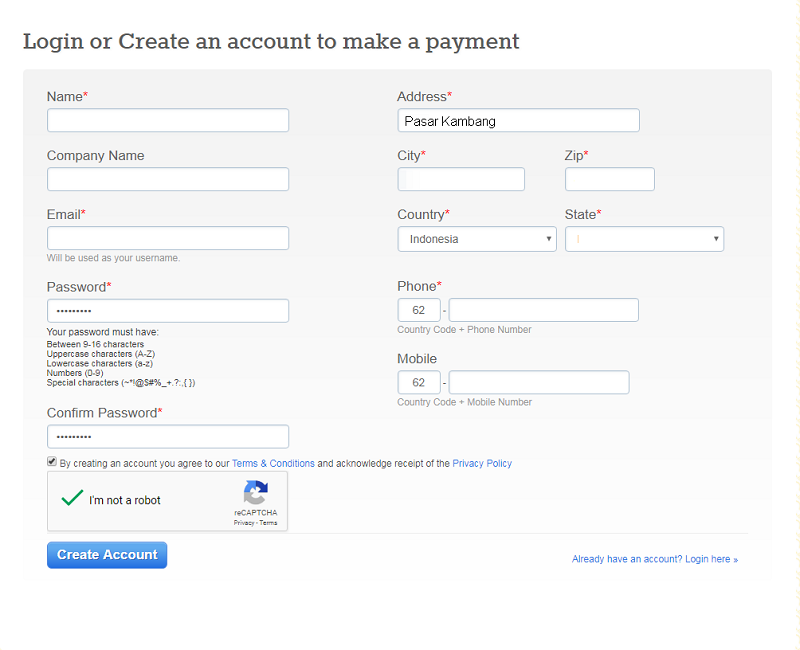The height and width of the screenshot is (650, 800).
Task: Open the Privacy Policy link
Action: [x=482, y=463]
